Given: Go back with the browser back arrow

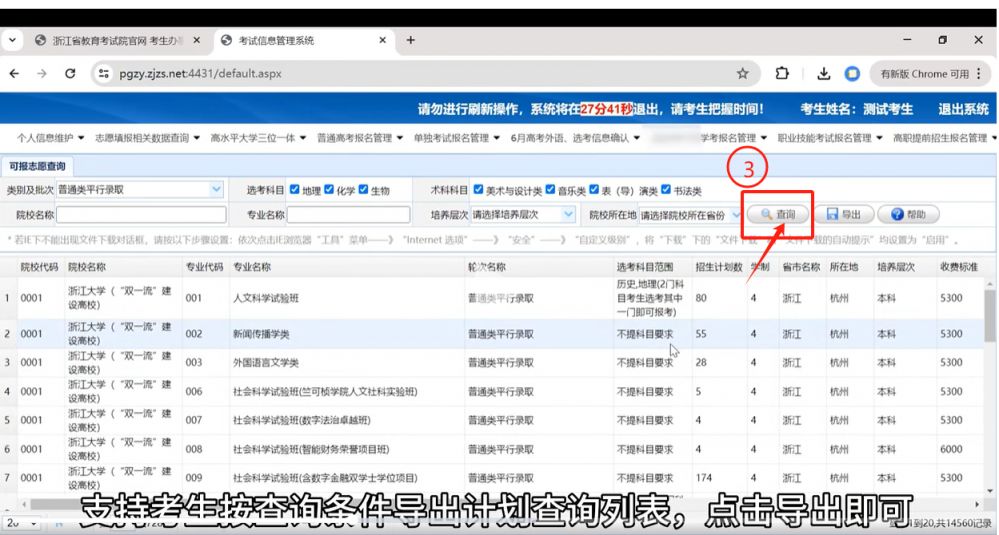Looking at the screenshot, I should tap(15, 74).
